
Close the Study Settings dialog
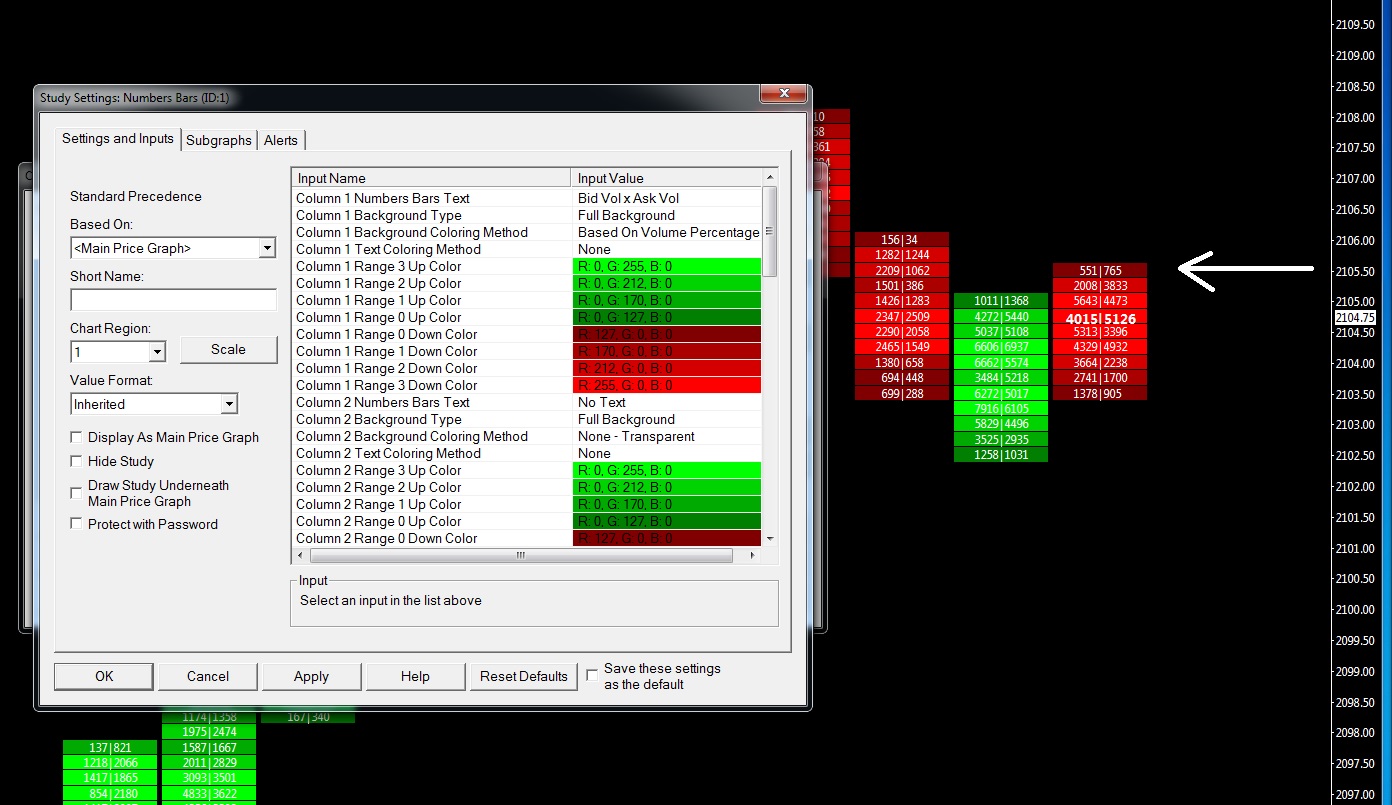click(x=783, y=94)
